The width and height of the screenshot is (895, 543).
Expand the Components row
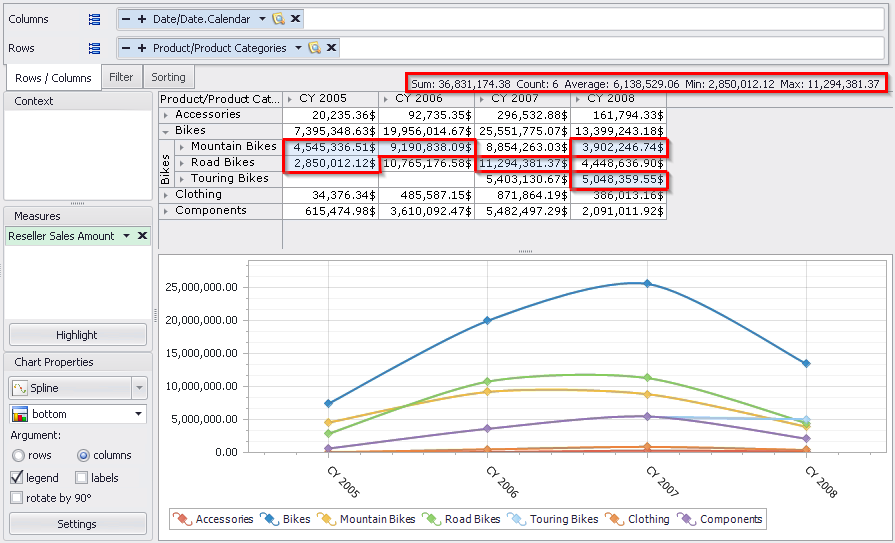click(x=166, y=211)
